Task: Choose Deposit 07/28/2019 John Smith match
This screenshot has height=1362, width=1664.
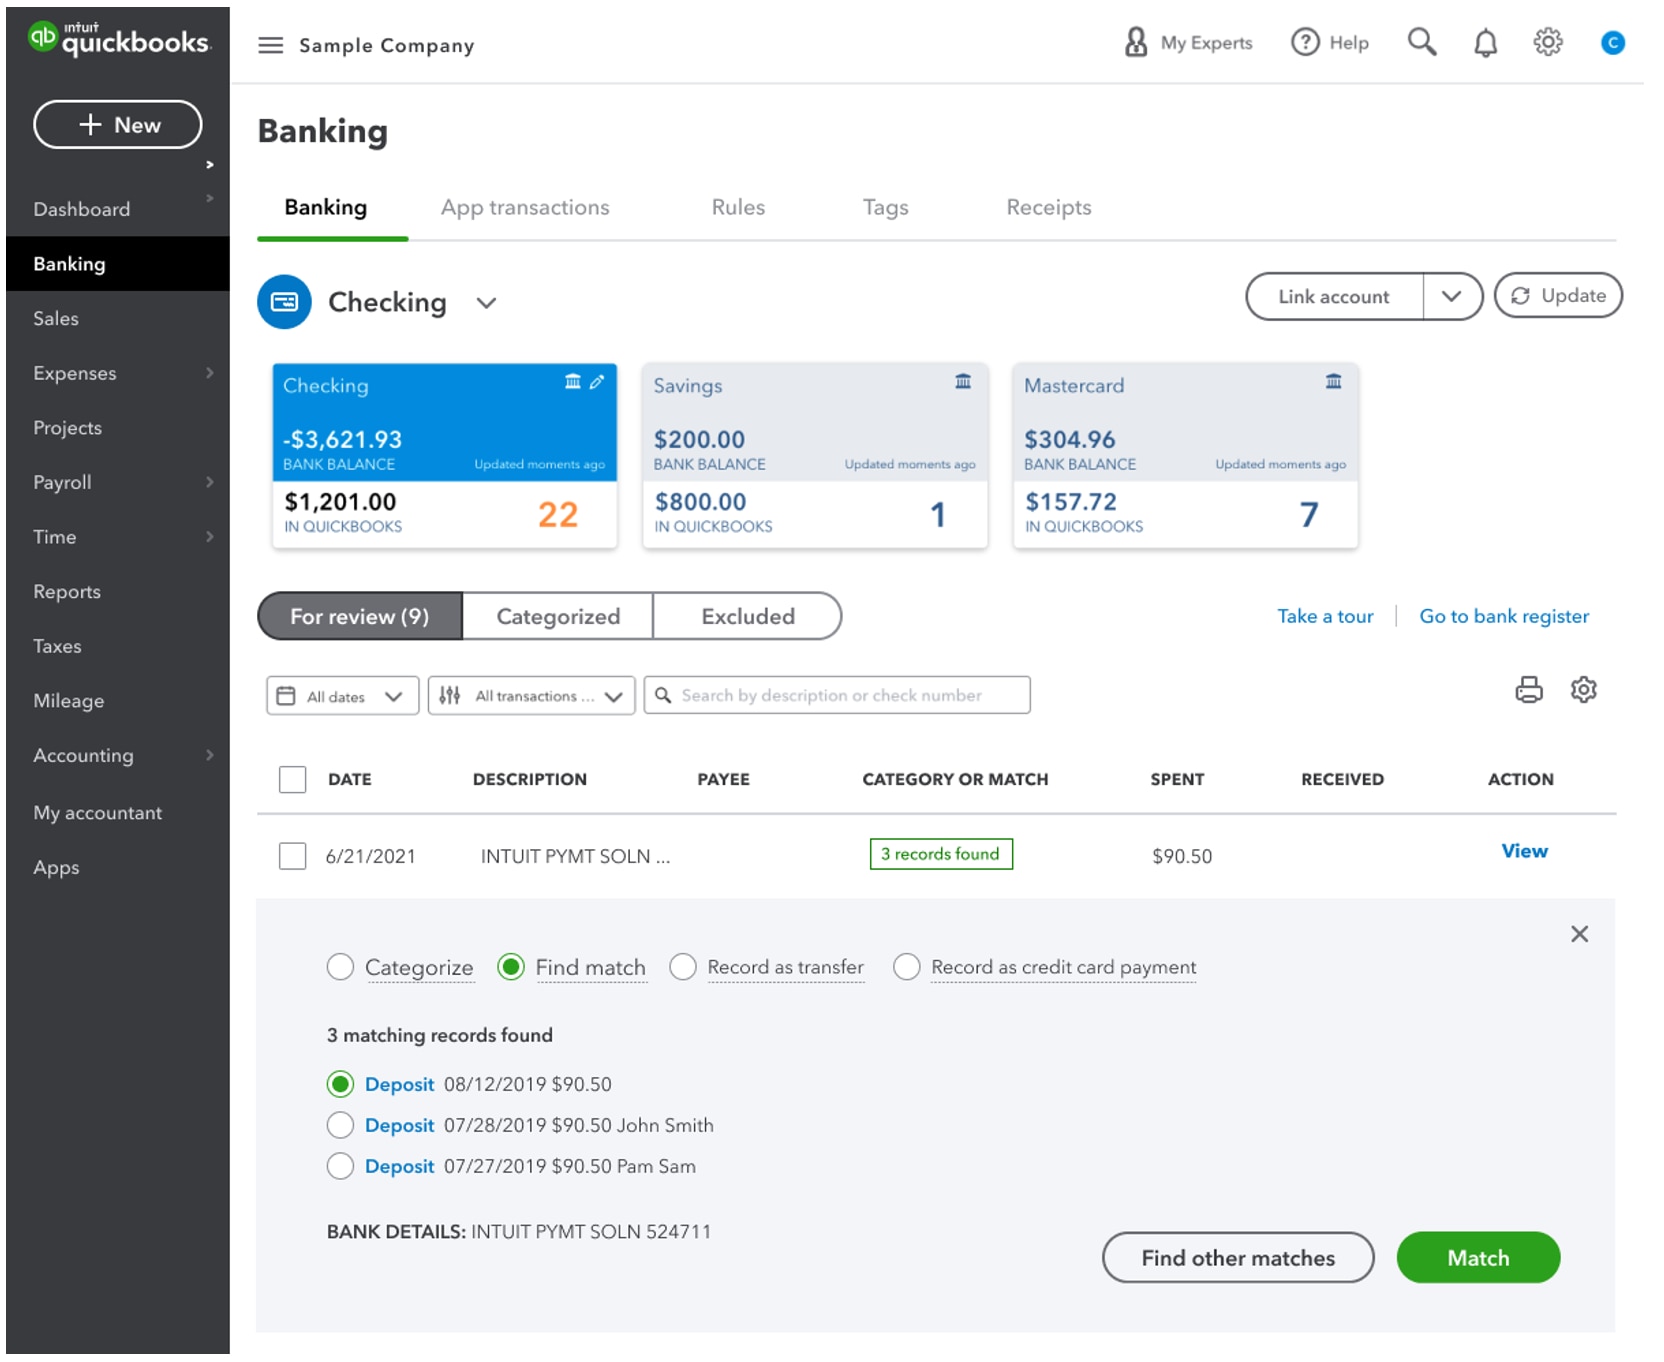Action: click(x=340, y=1125)
